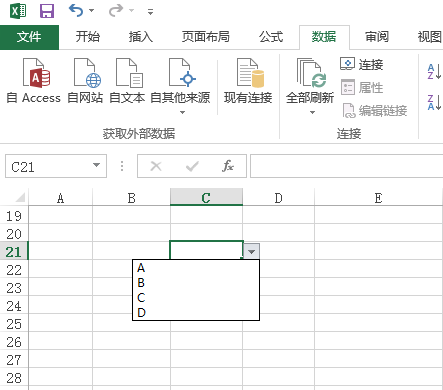Switch to the 公式 (Formulas) tab
The image size is (443, 390).
click(x=271, y=37)
